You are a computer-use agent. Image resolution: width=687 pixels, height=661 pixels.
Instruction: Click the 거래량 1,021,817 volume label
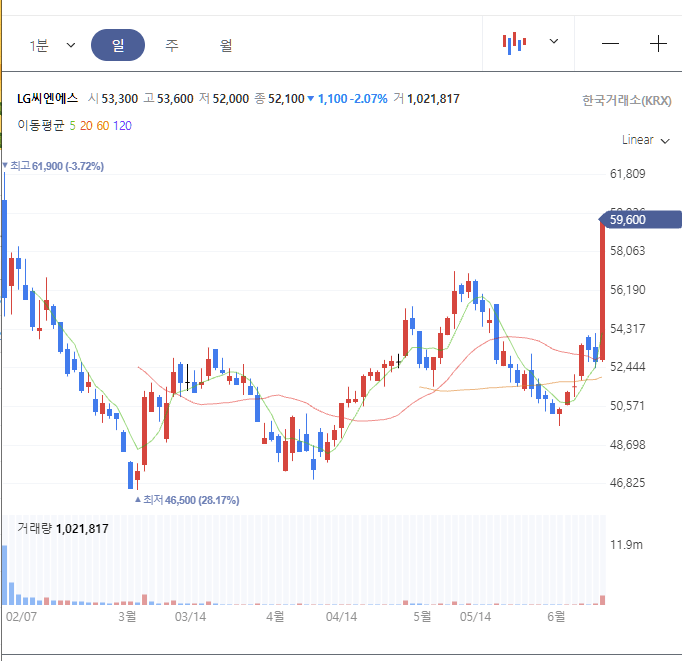click(63, 528)
